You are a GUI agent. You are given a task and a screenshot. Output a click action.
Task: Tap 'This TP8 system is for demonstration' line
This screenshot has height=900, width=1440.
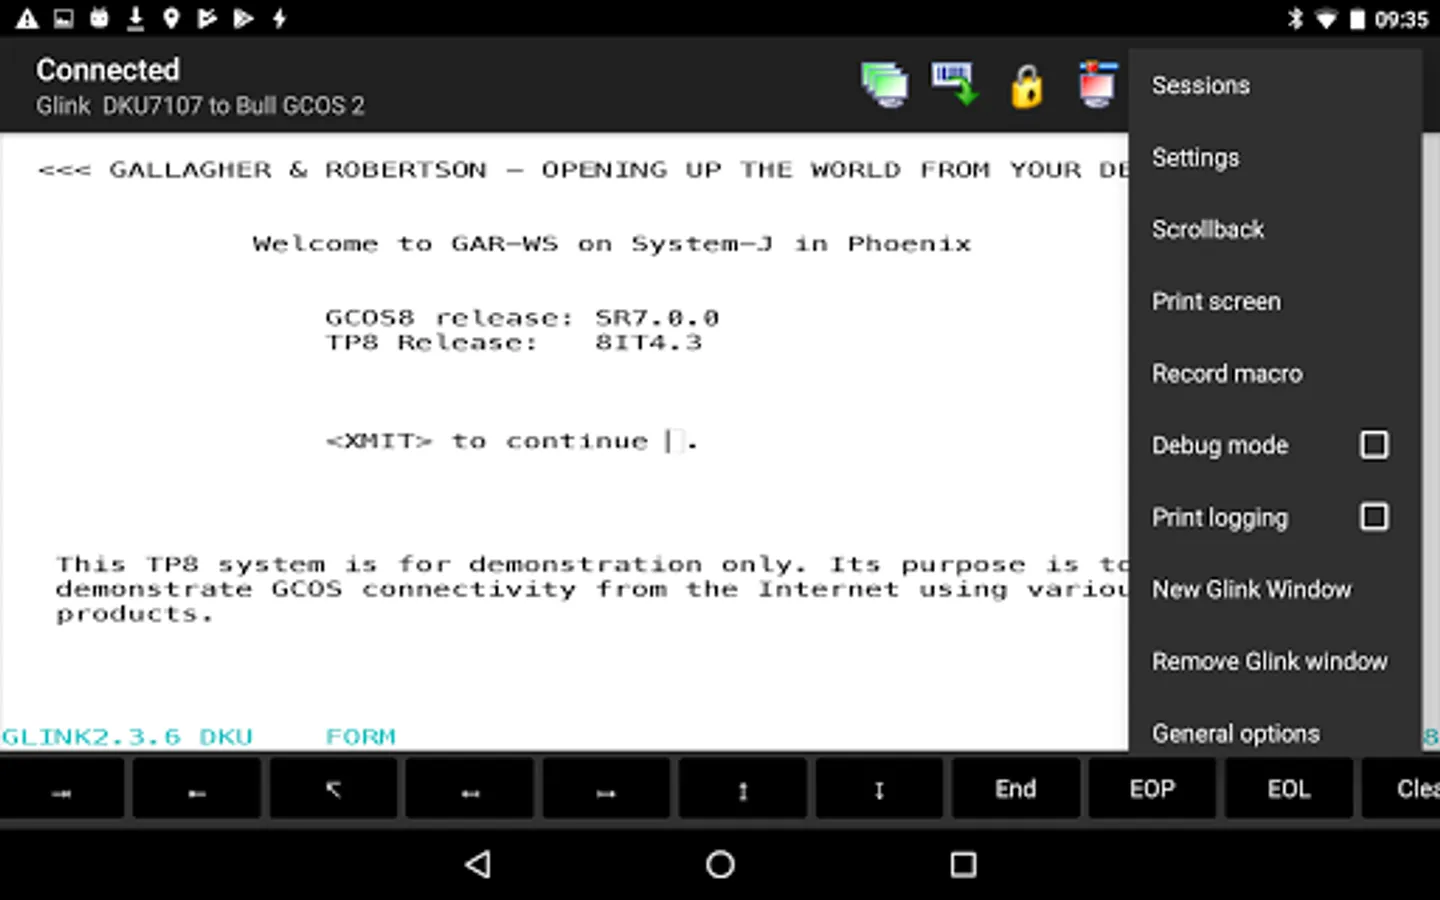(593, 565)
